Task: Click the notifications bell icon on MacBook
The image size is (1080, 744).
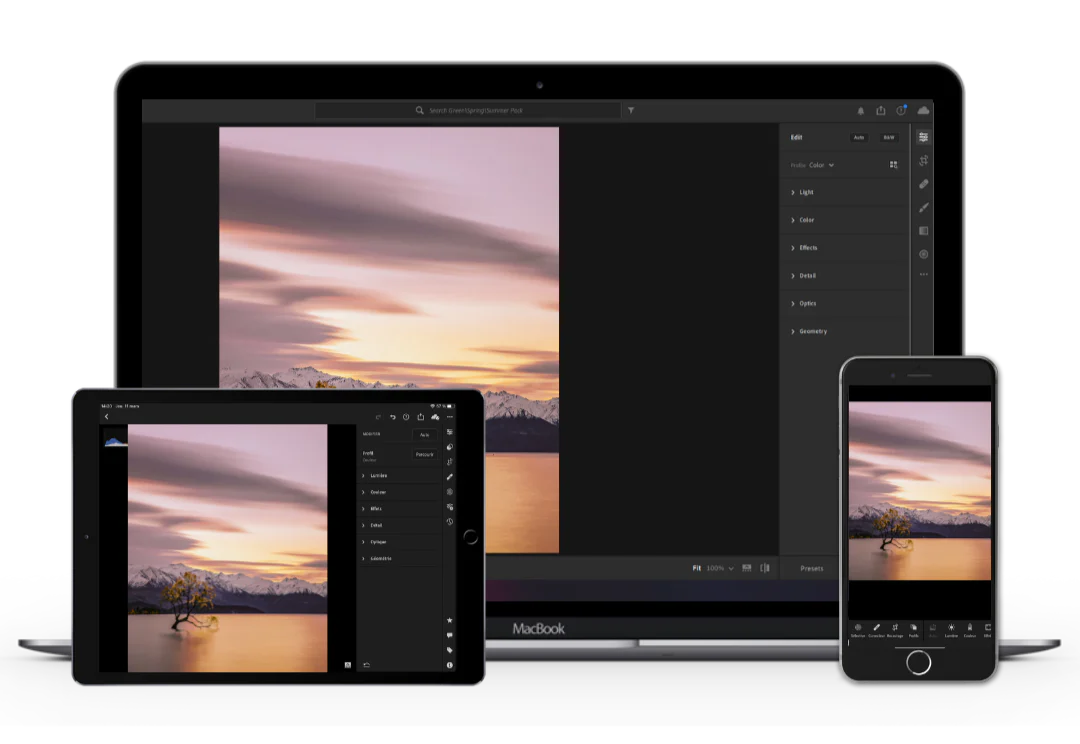Action: [861, 111]
